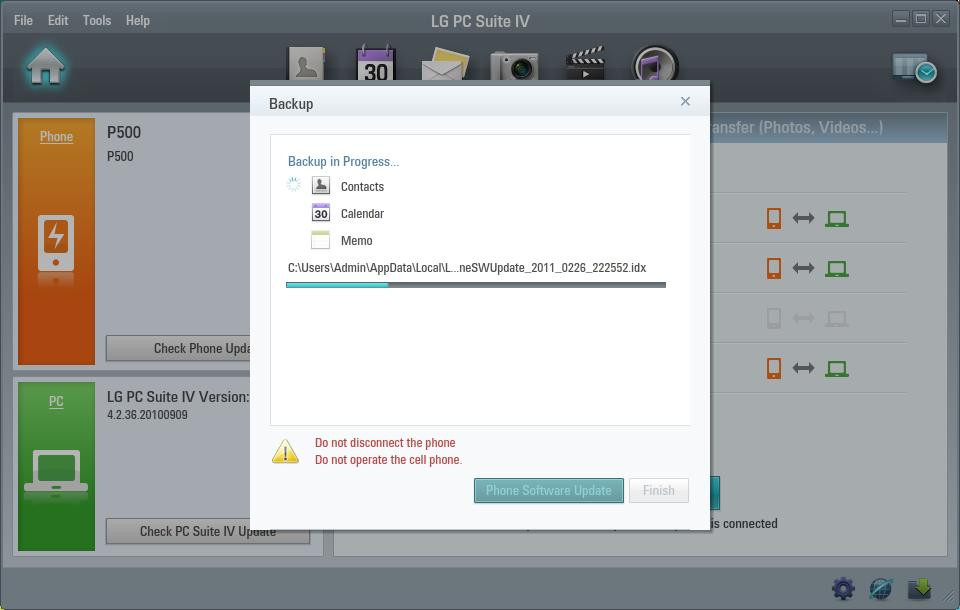
Task: Open the Help menu
Action: (138, 20)
